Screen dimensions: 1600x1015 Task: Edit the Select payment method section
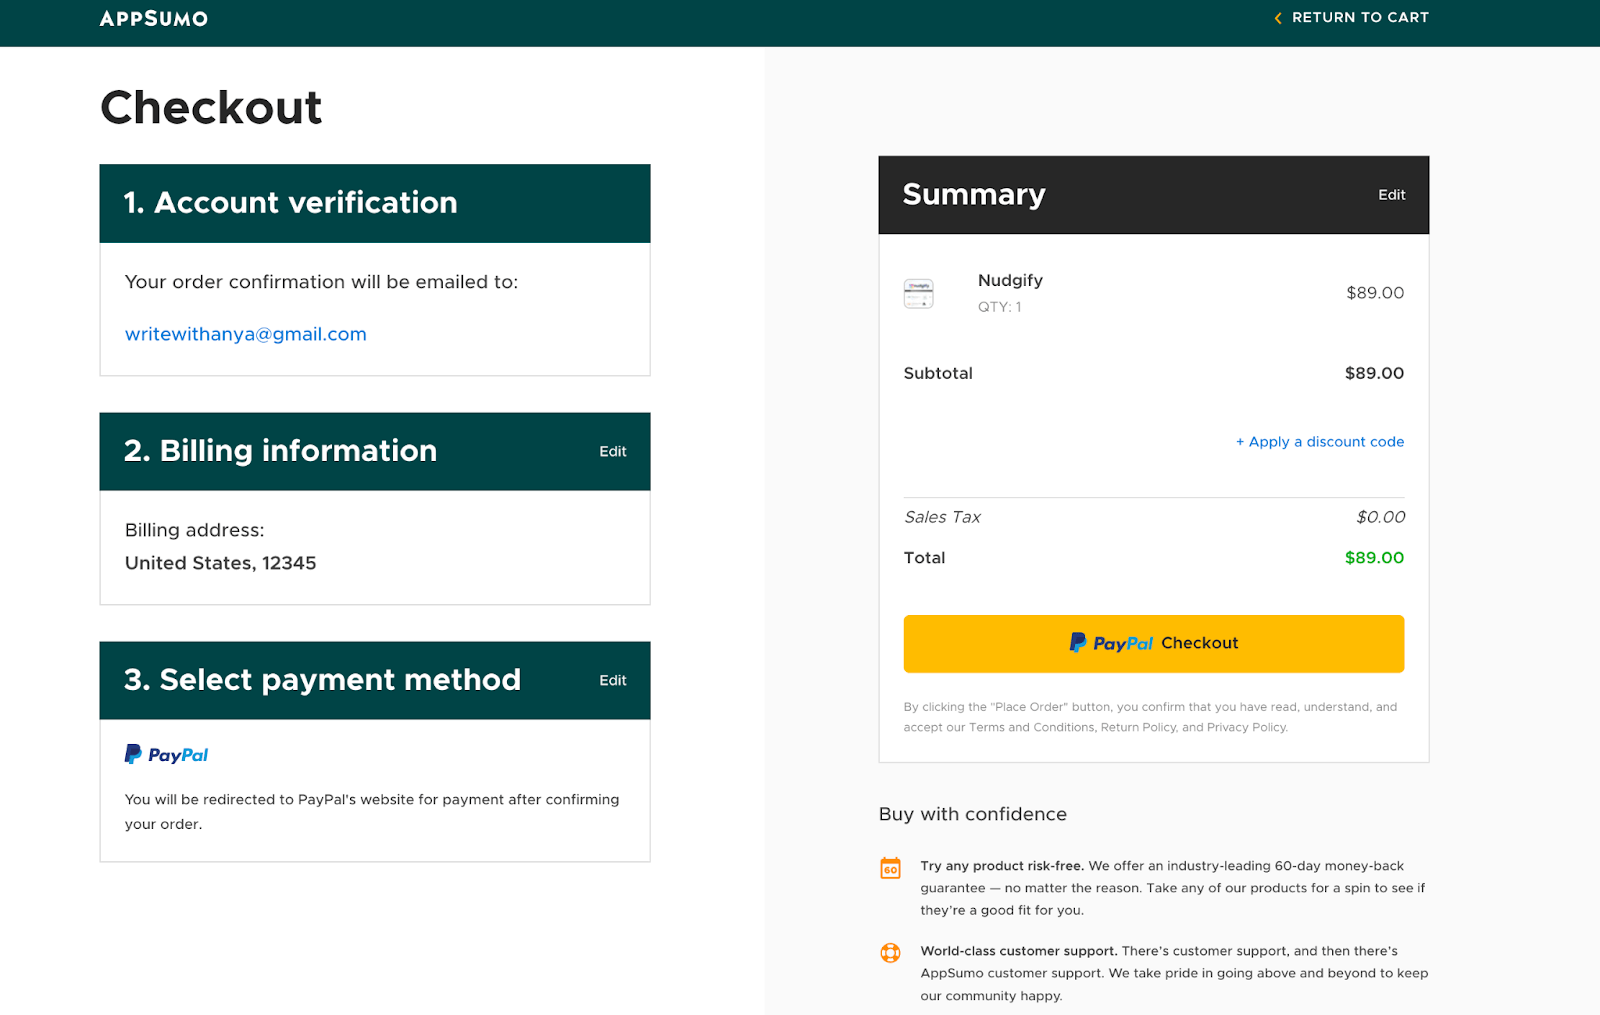click(613, 681)
